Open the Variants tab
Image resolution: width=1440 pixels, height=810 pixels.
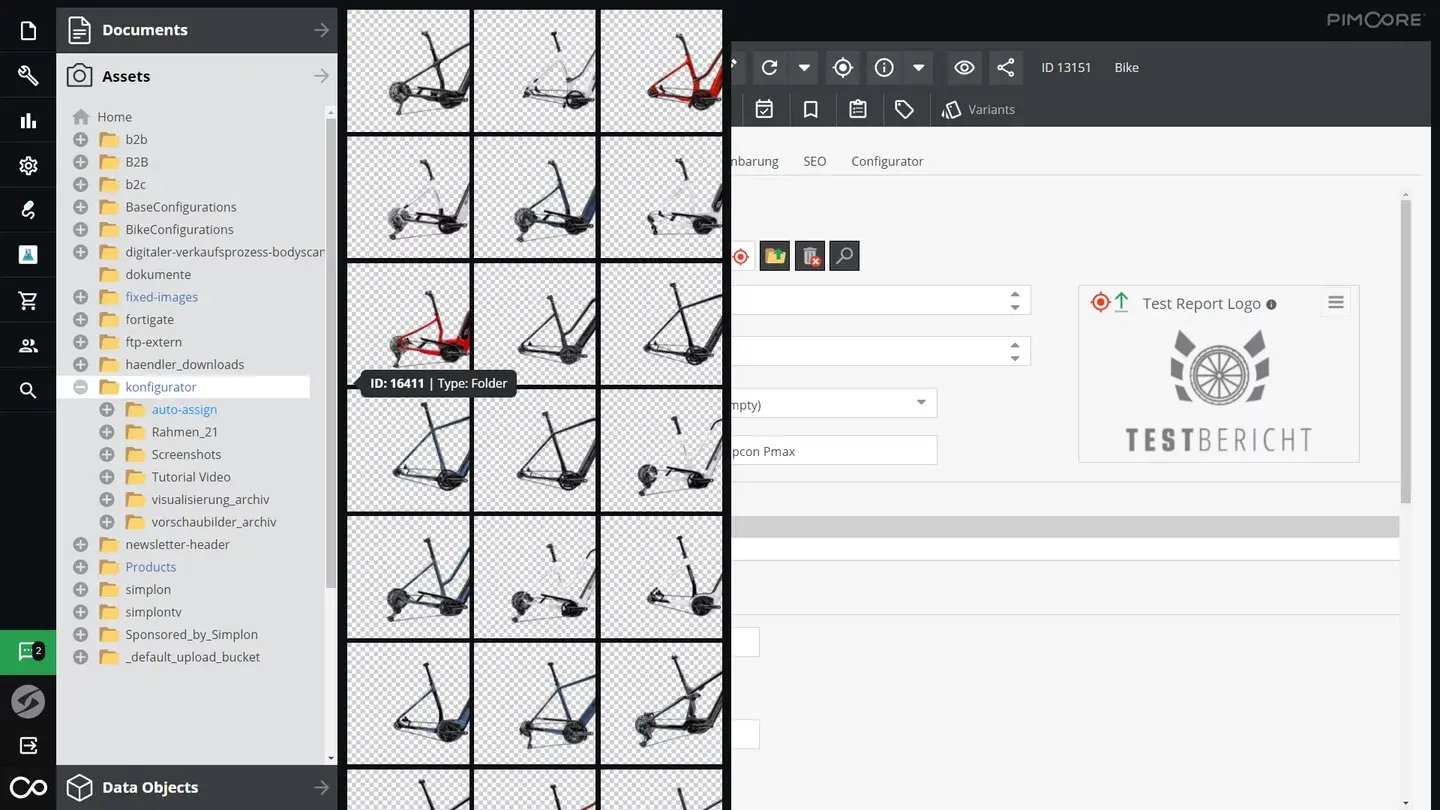tap(978, 109)
